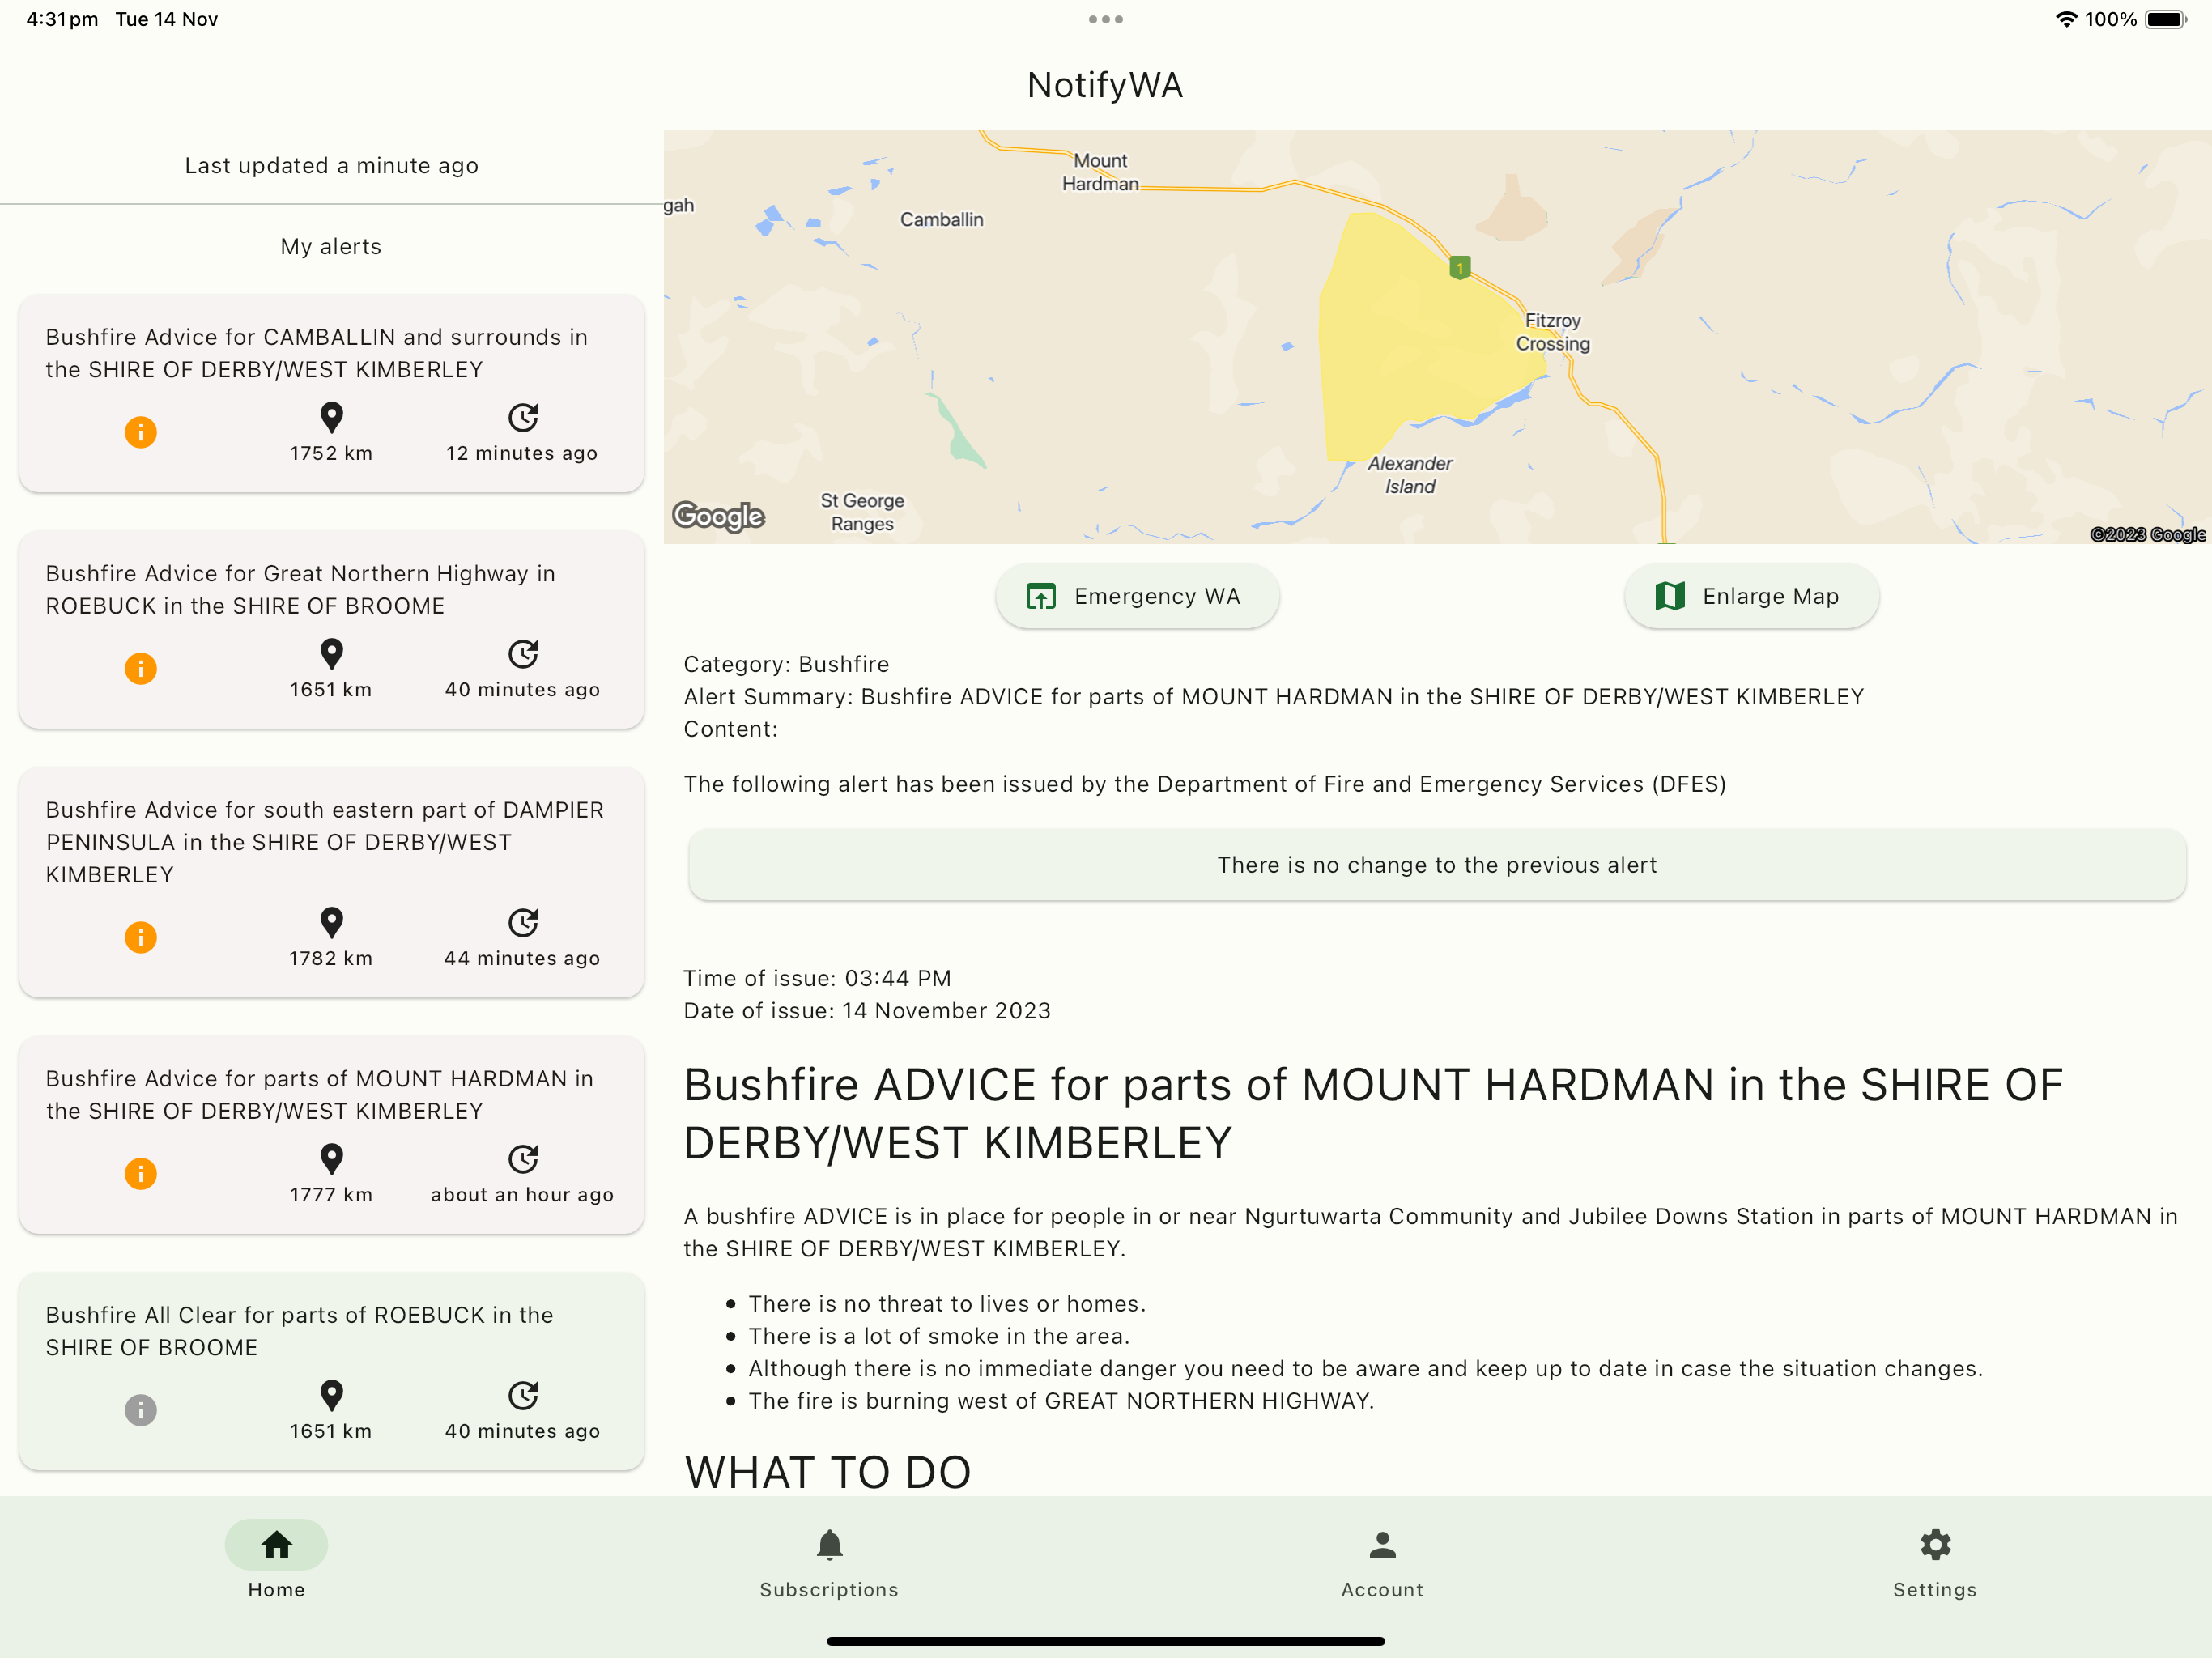Screen dimensions: 2212x1658
Task: Tap the about an hour ago text
Action: 522,1195
